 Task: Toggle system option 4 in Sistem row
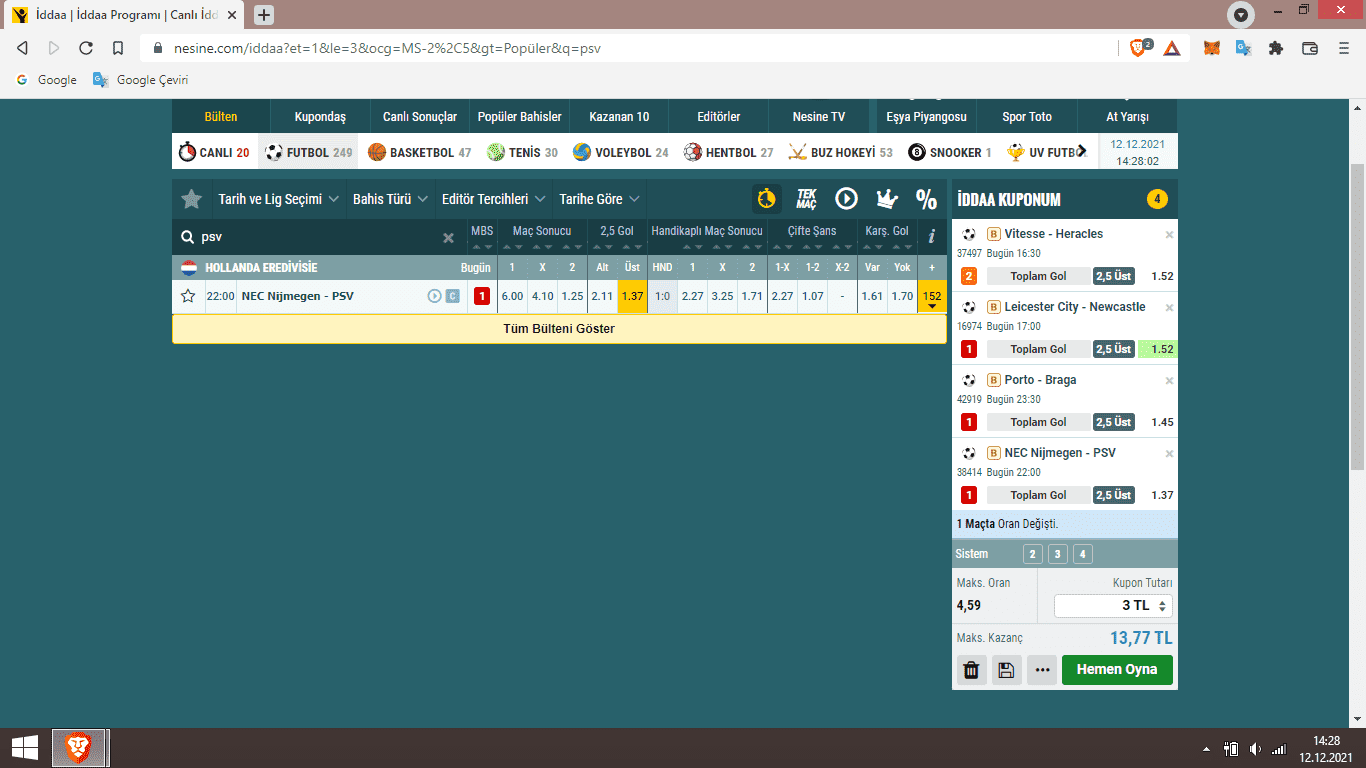coord(1083,554)
